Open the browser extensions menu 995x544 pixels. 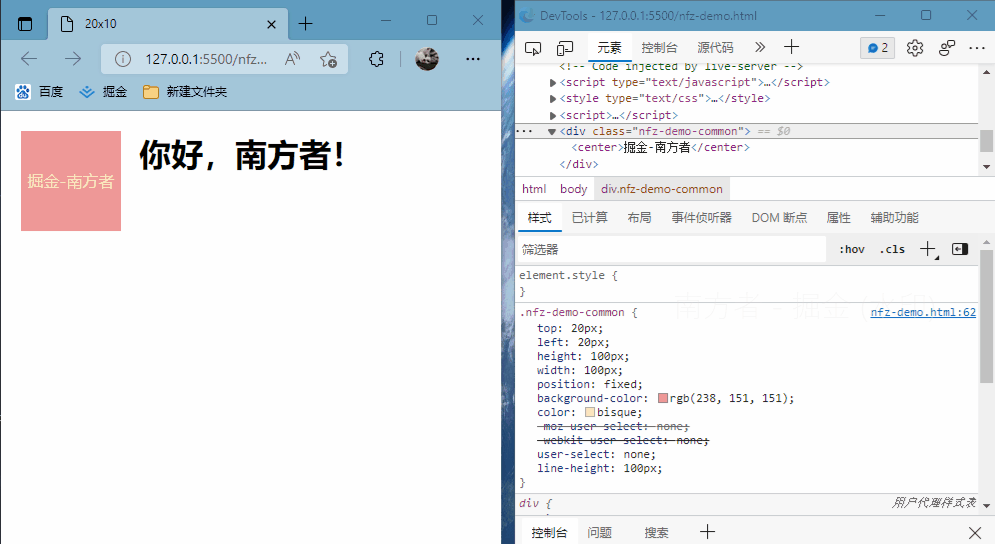click(376, 59)
